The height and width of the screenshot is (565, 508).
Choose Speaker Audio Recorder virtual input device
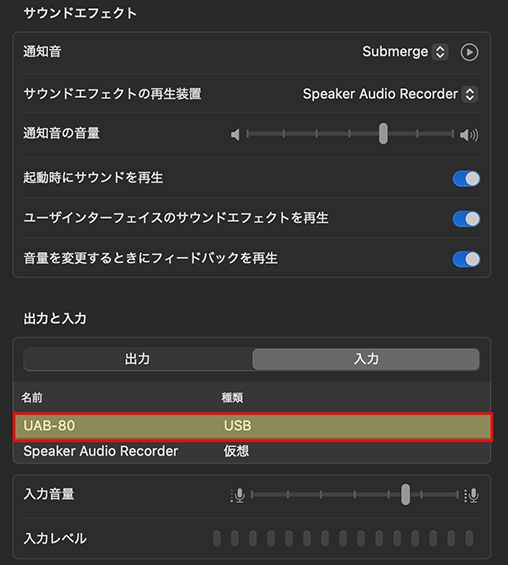click(x=252, y=451)
